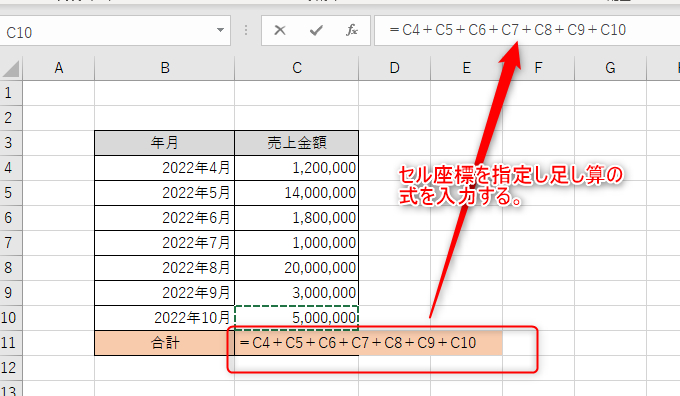680x396 pixels.
Task: Click the 売上金額 header cell
Action: [x=297, y=143]
